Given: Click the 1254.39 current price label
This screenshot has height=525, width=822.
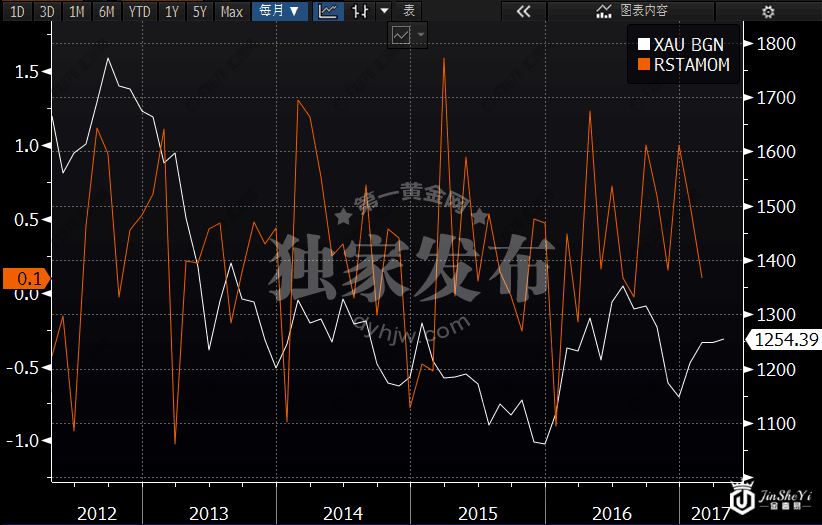Looking at the screenshot, I should pos(788,340).
